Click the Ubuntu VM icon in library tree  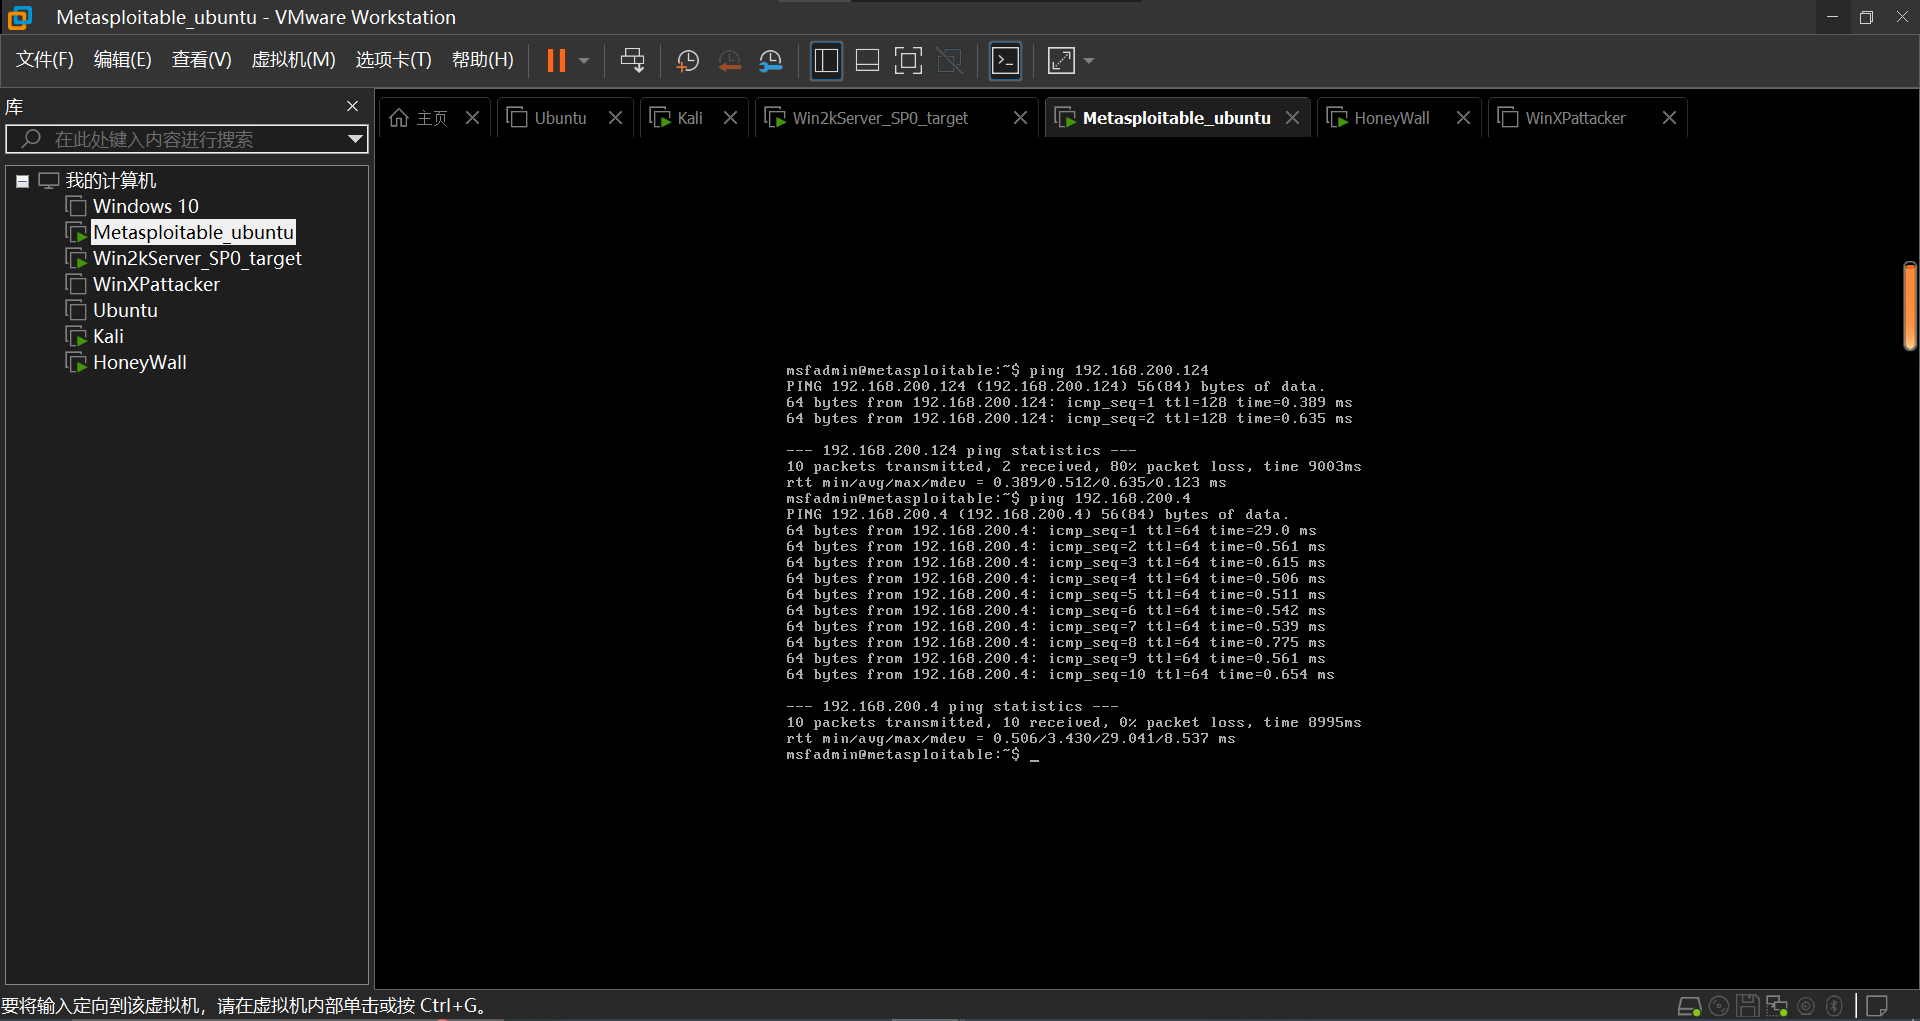click(76, 310)
